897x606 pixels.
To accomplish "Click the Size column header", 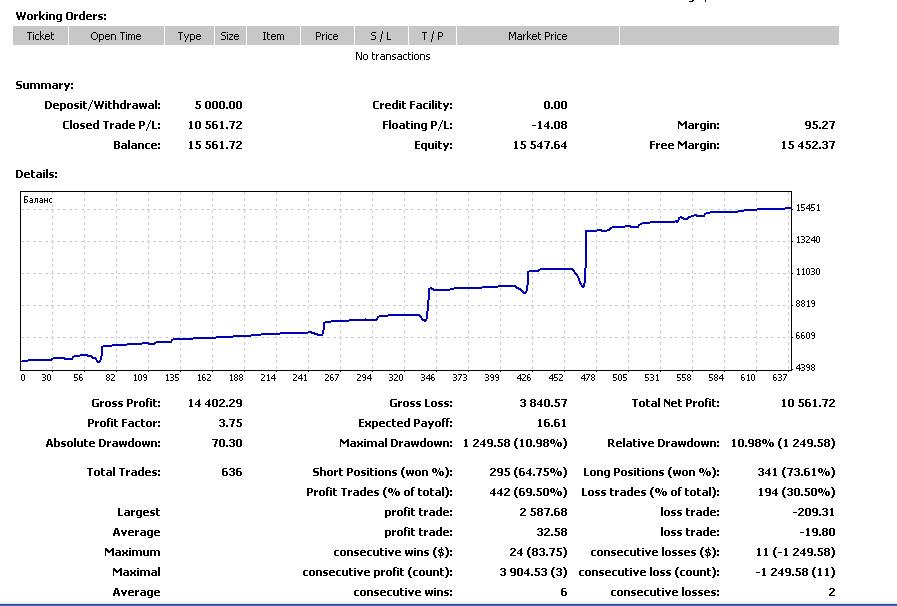I will click(x=230, y=36).
